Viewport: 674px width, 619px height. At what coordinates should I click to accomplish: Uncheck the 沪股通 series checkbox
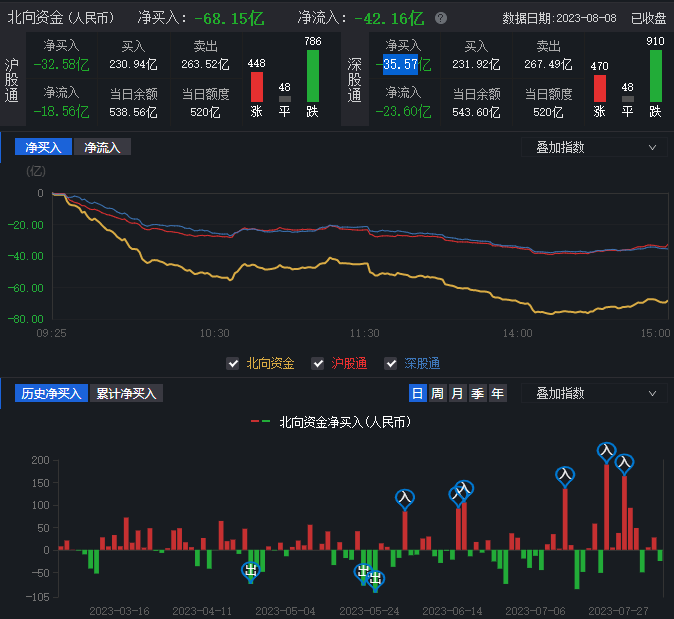318,364
